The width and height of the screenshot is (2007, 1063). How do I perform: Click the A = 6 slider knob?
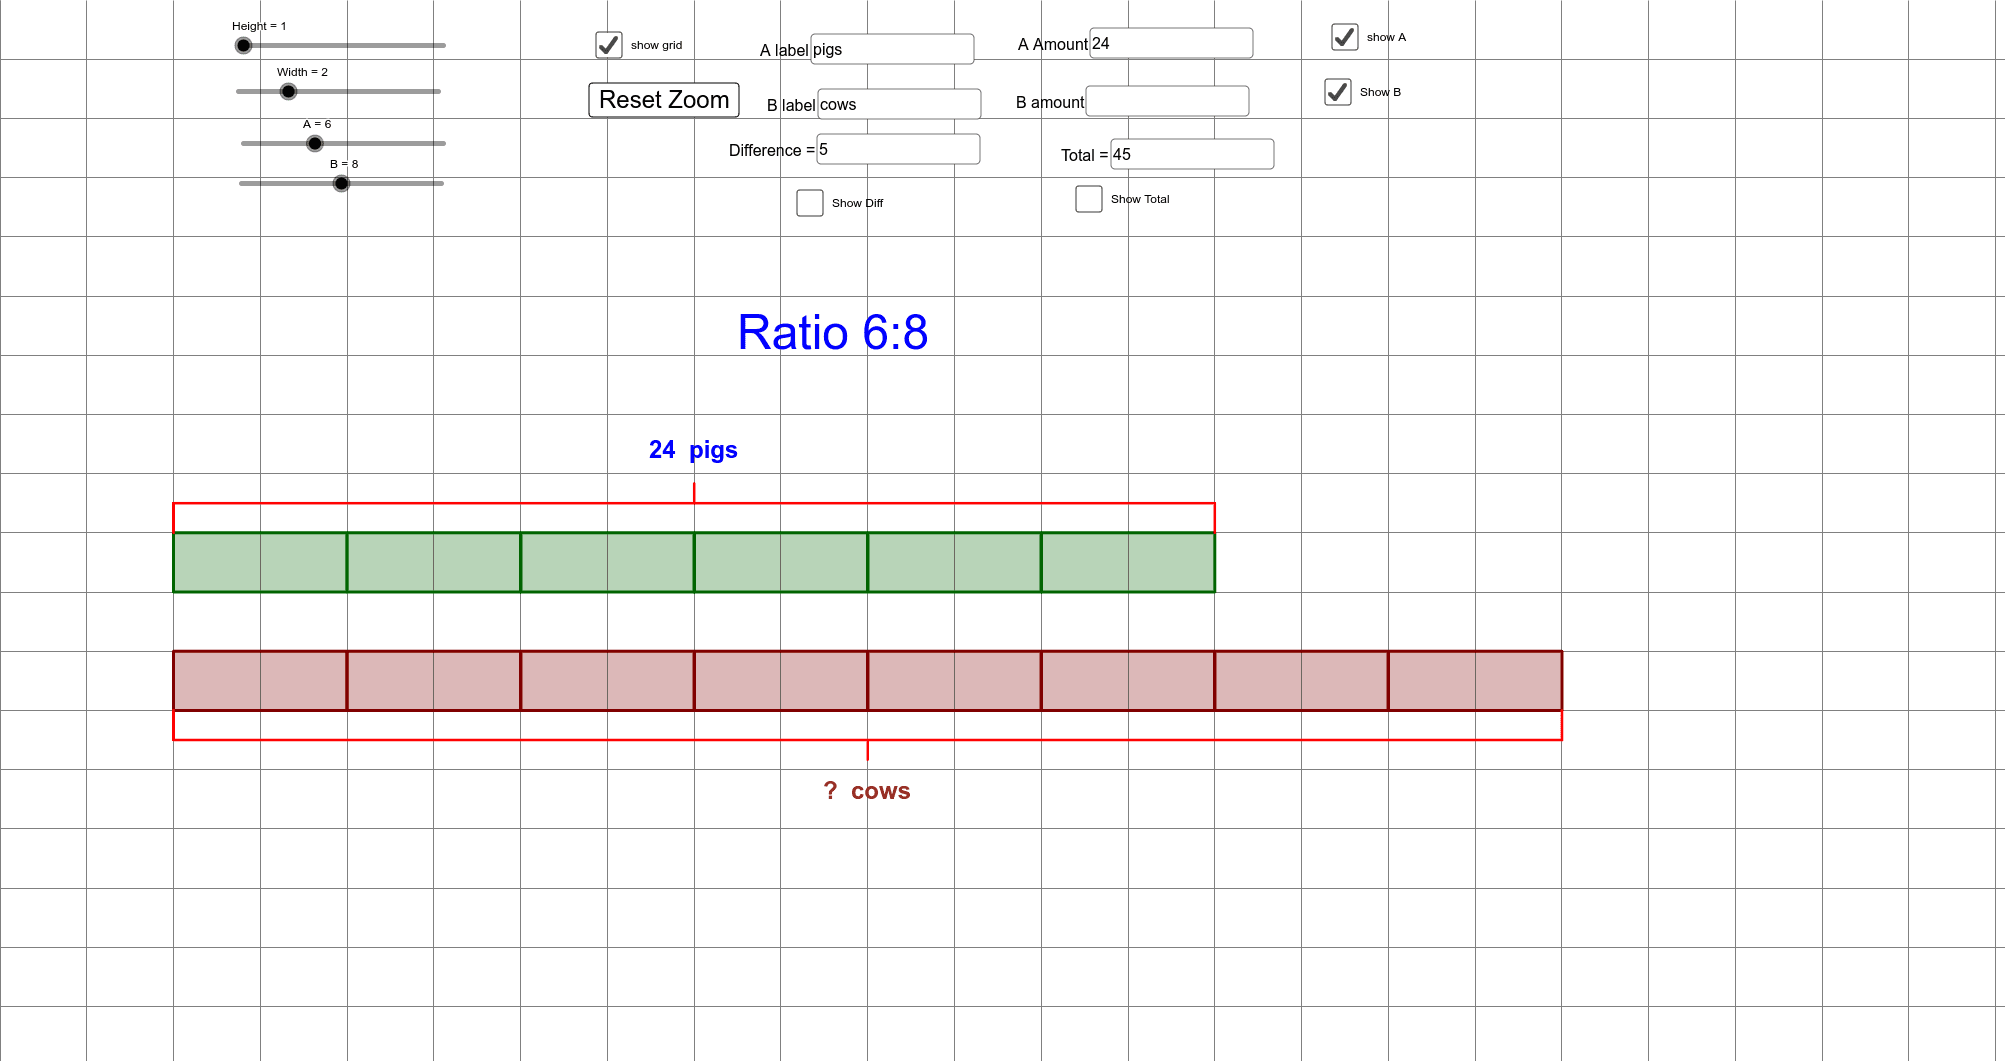314,143
